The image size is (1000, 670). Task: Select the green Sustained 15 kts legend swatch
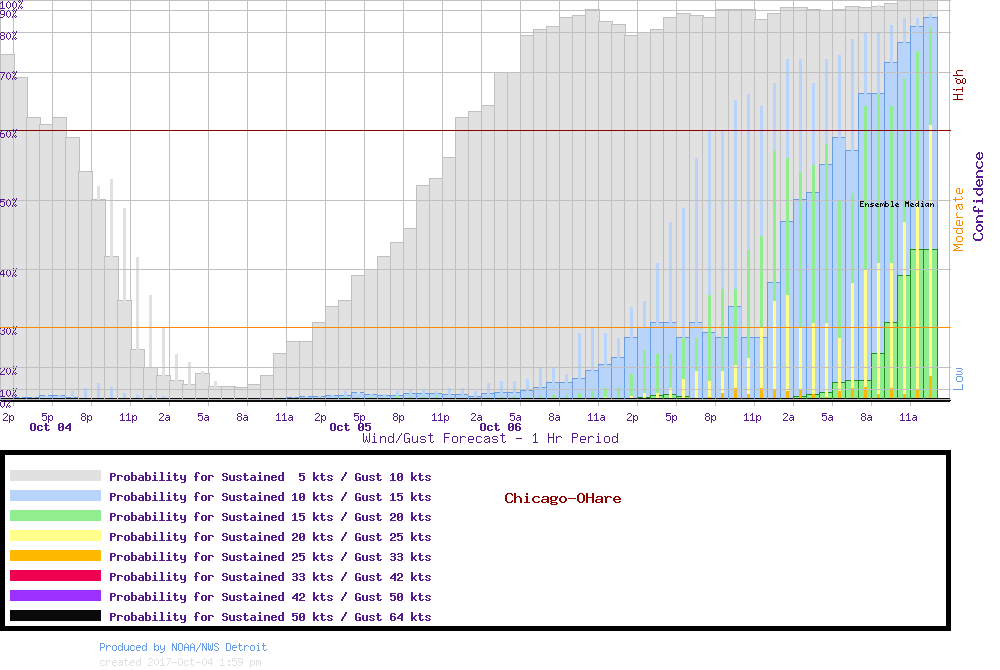(55, 516)
